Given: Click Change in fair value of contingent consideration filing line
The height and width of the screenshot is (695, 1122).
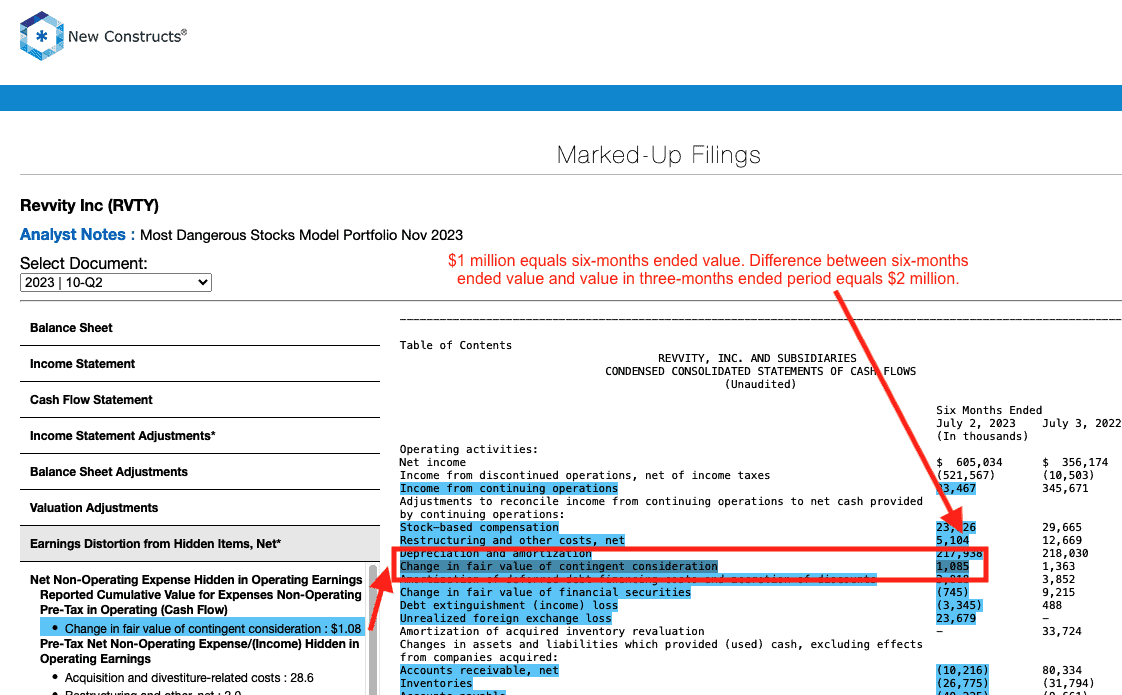Looking at the screenshot, I should coord(558,566).
